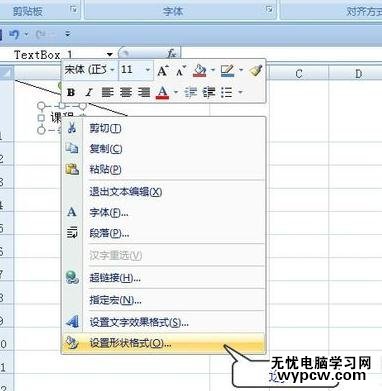Apply shape fill paint bucket
Image resolution: width=382 pixels, height=391 pixels.
200,71
